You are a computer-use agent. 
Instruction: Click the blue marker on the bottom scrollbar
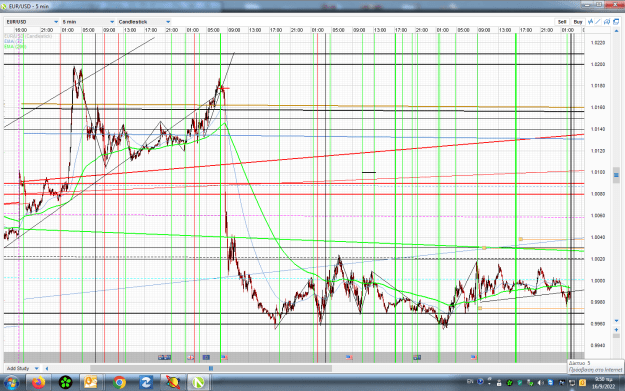211,369
